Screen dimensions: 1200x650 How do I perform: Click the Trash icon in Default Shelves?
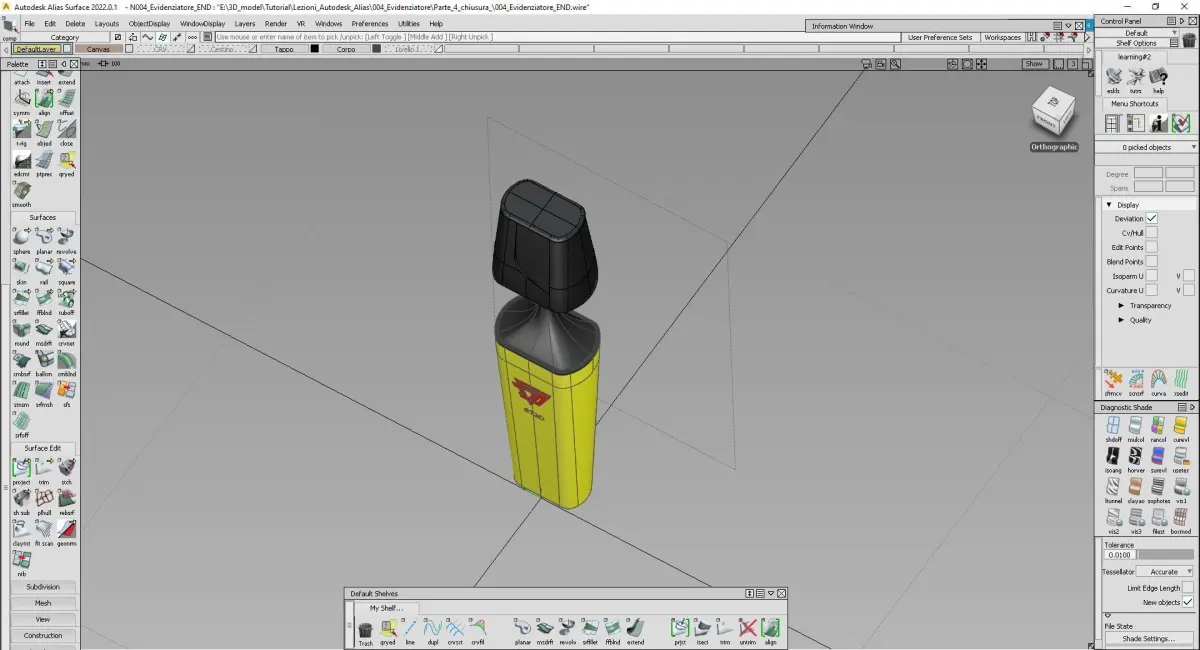coord(365,630)
